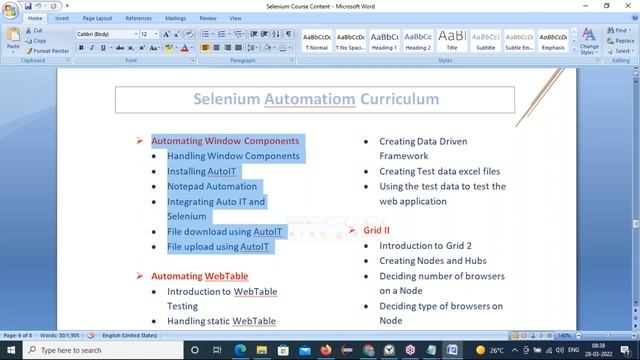Screen dimensions: 640x360
Task: Sort the selected paragraphs
Action: (x=276, y=34)
